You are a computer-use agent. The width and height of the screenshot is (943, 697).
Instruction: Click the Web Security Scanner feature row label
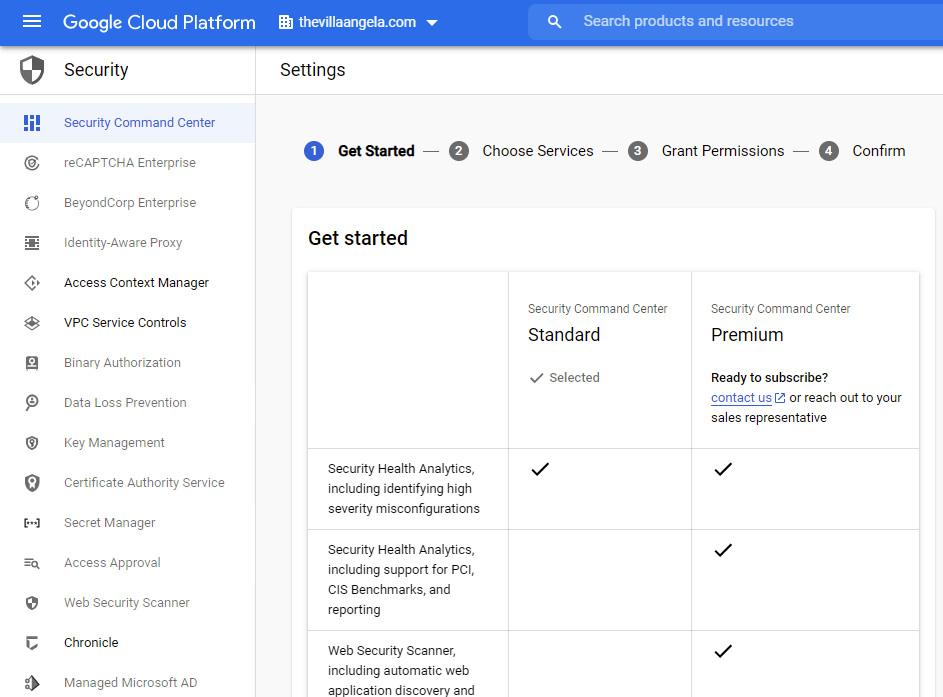401,670
